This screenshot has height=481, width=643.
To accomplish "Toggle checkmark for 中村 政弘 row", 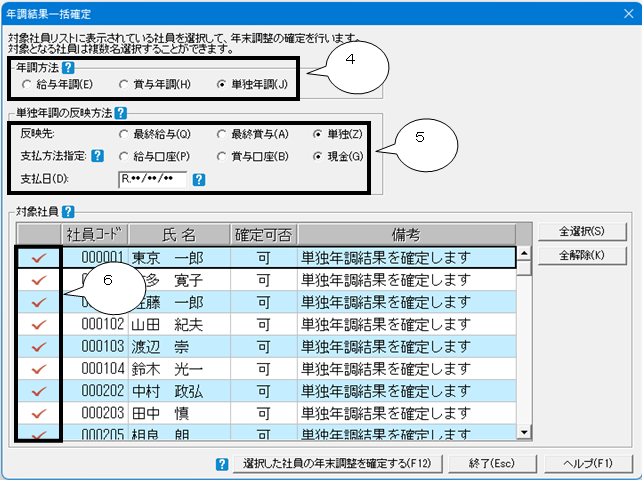I will [39, 391].
